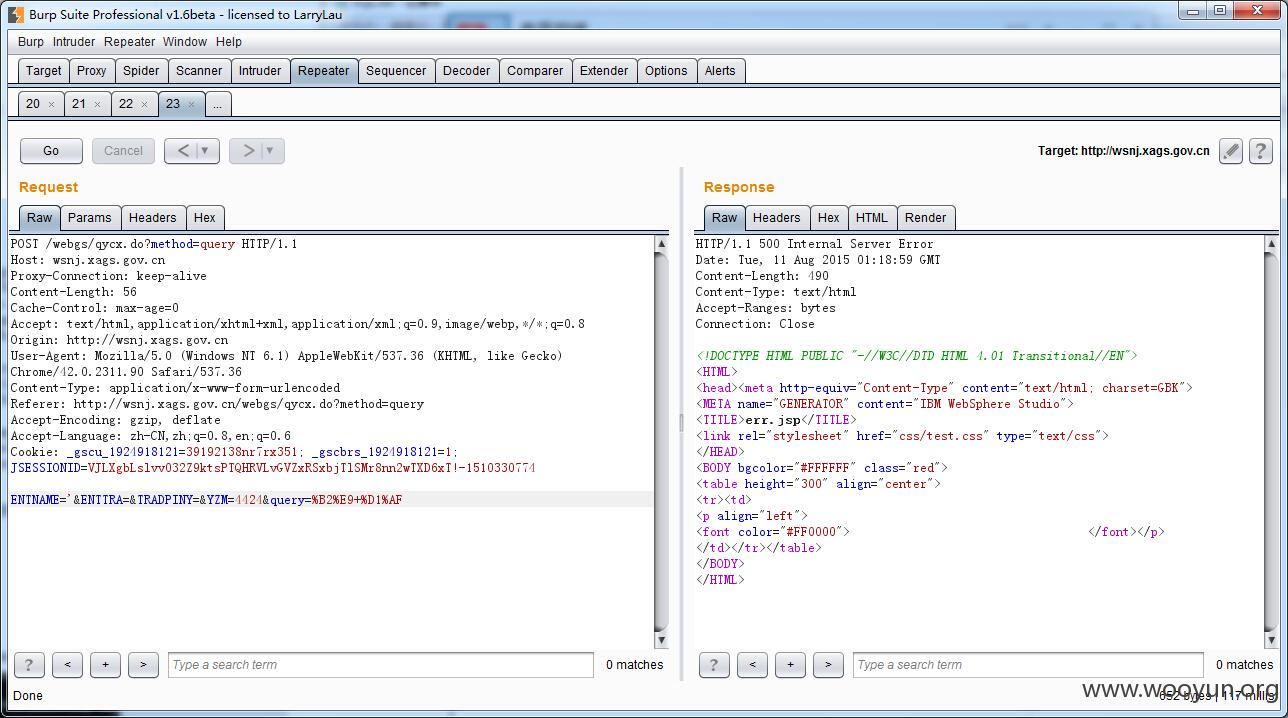The image size is (1288, 718).
Task: Open new Repeater tab with ellipsis
Action: (x=217, y=104)
